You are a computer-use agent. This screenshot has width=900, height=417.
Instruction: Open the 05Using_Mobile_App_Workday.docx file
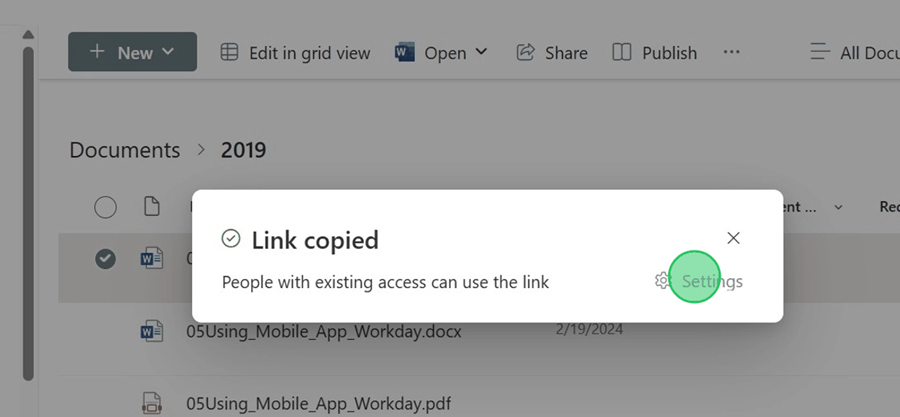click(x=324, y=331)
